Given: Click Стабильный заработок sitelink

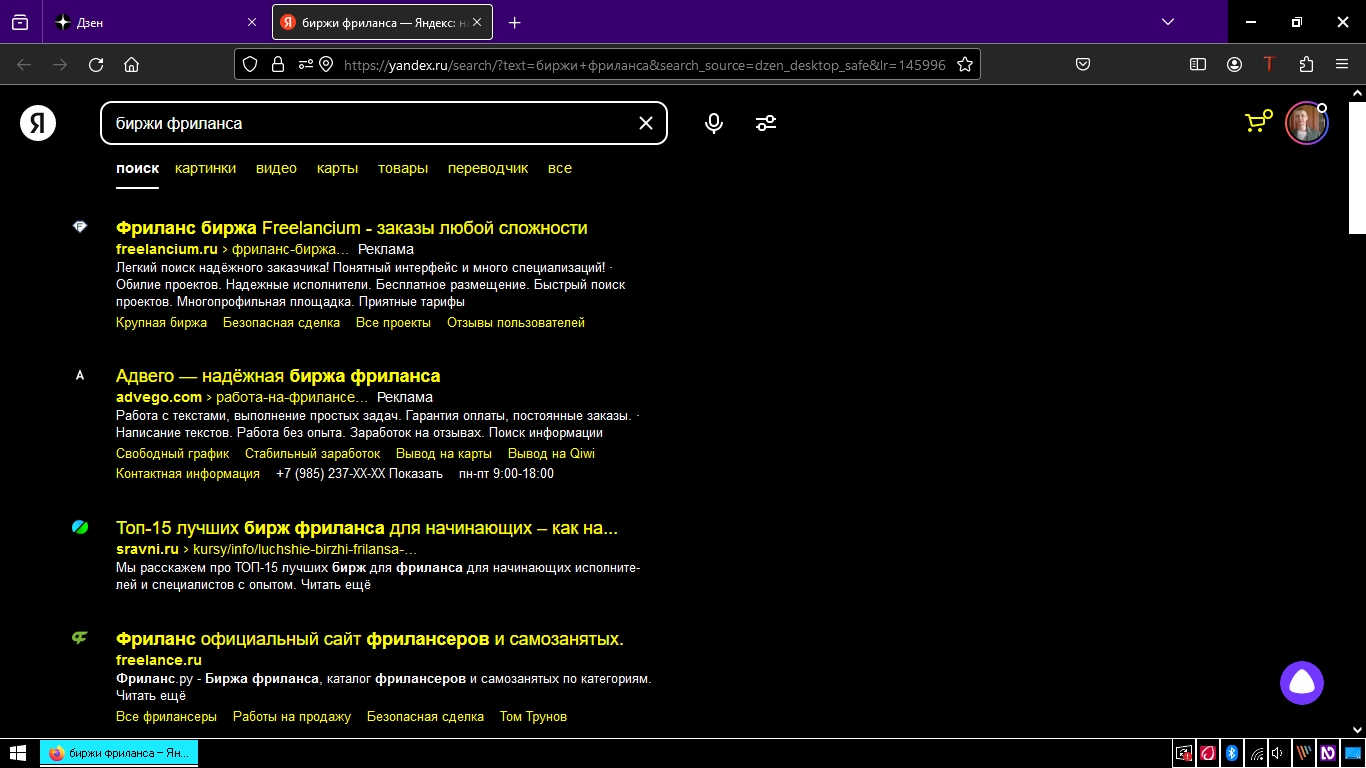Looking at the screenshot, I should tap(312, 454).
